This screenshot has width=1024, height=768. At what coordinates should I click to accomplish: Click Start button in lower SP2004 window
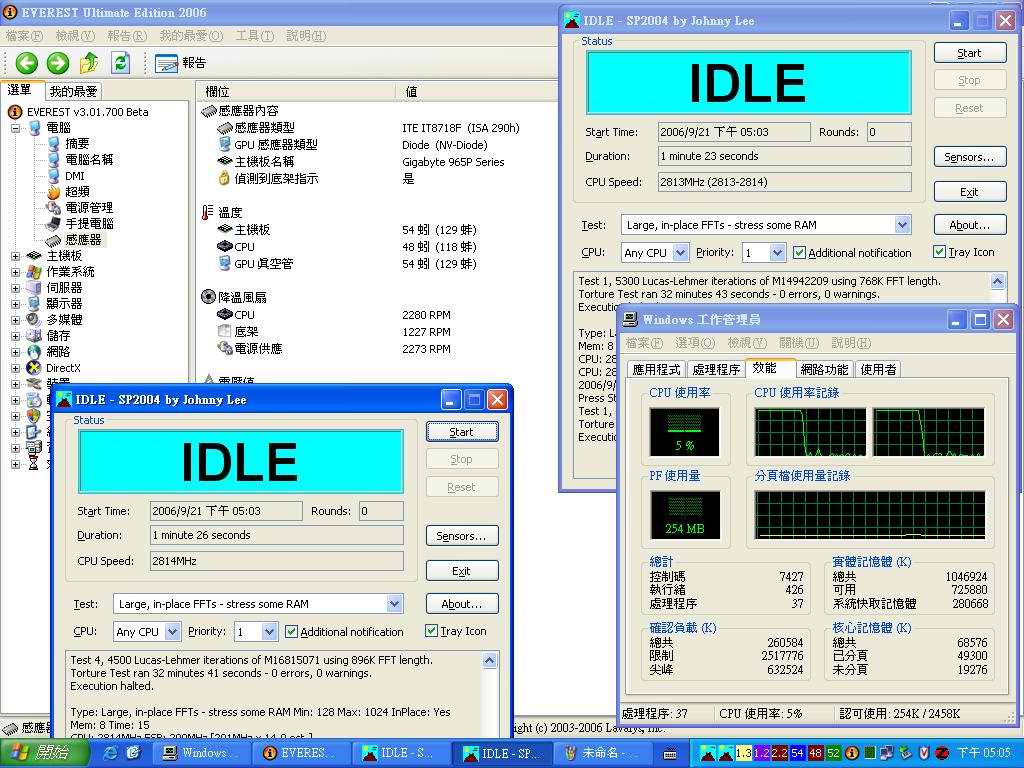coord(462,432)
